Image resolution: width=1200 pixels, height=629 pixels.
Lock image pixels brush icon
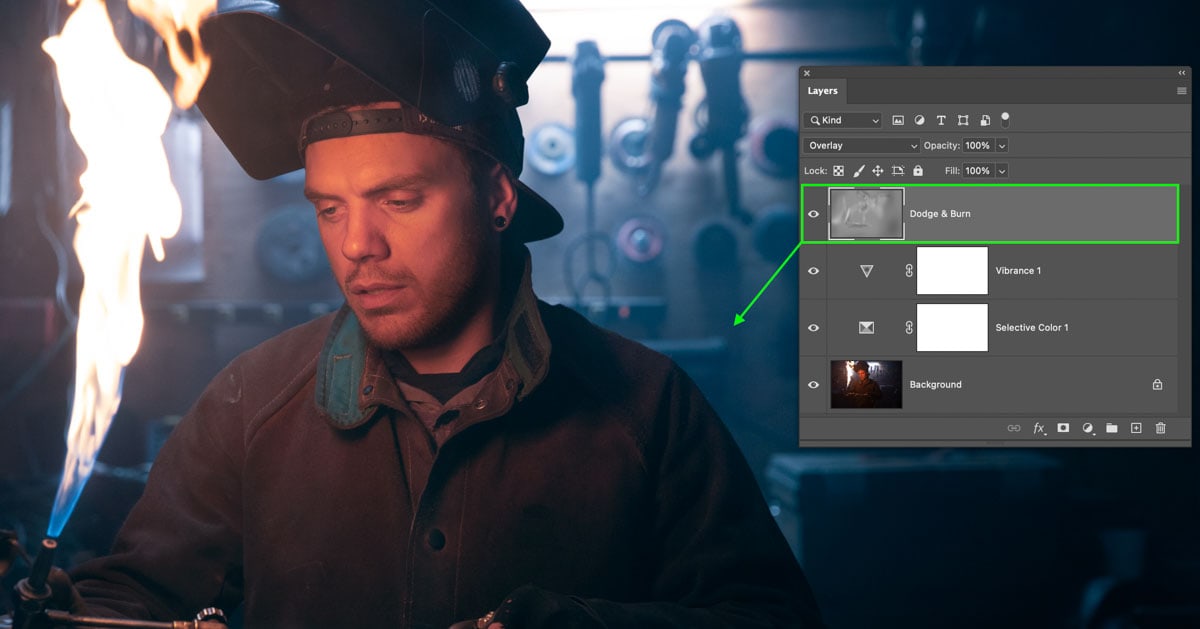858,171
